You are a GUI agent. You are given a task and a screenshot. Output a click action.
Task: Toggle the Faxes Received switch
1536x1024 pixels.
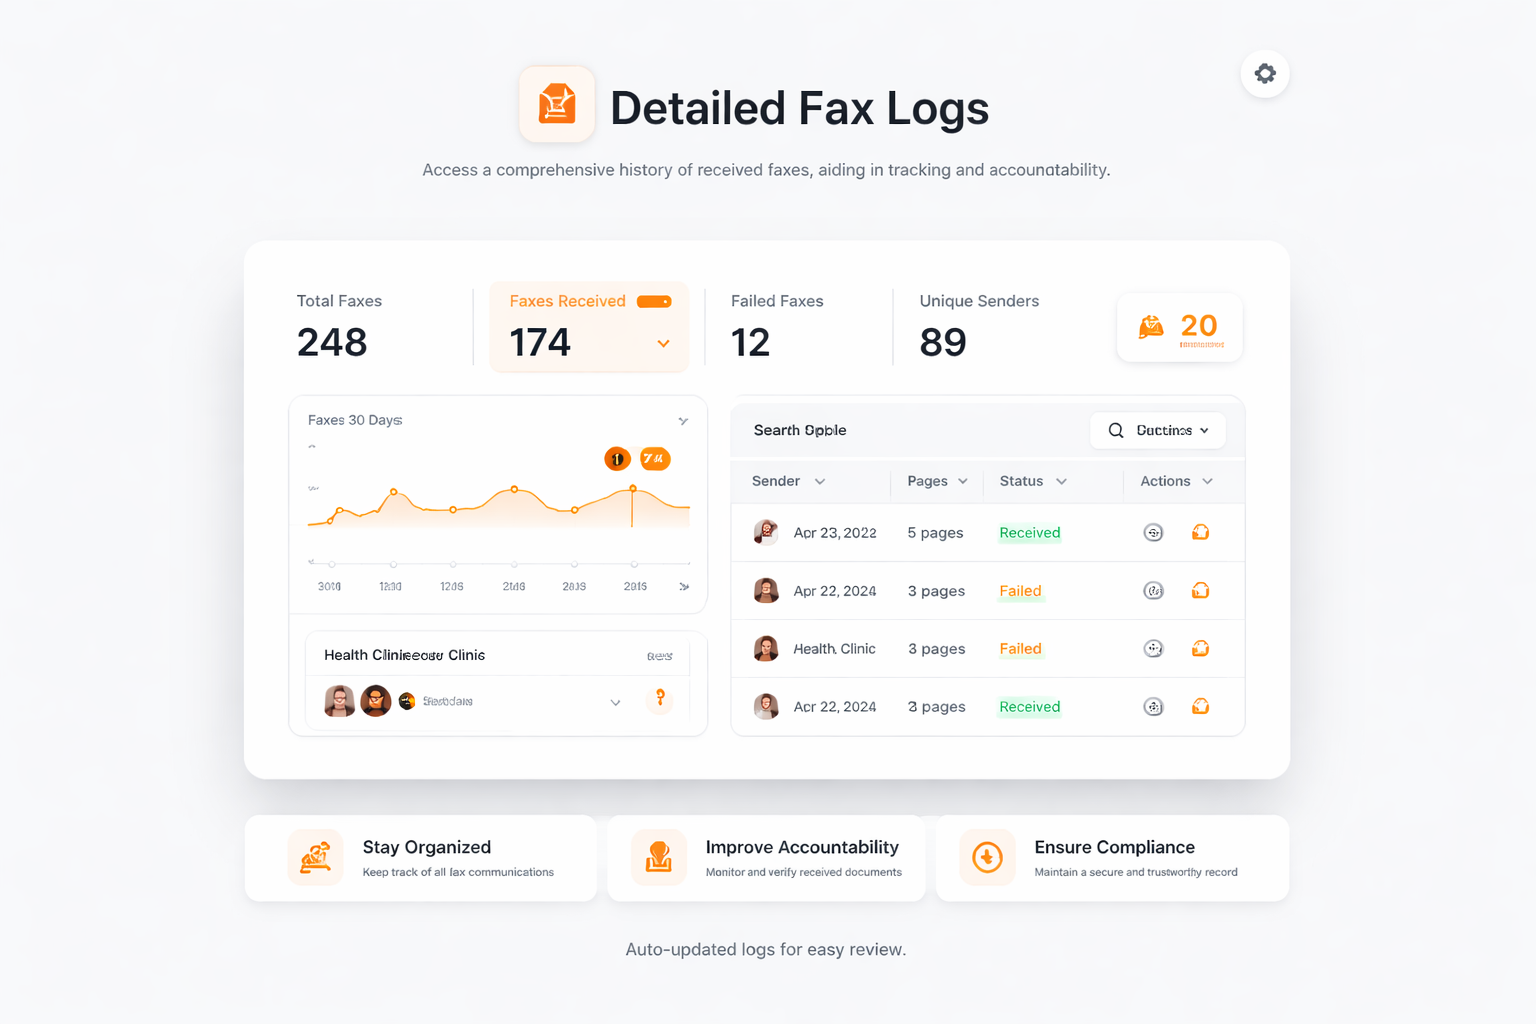pyautogui.click(x=654, y=302)
